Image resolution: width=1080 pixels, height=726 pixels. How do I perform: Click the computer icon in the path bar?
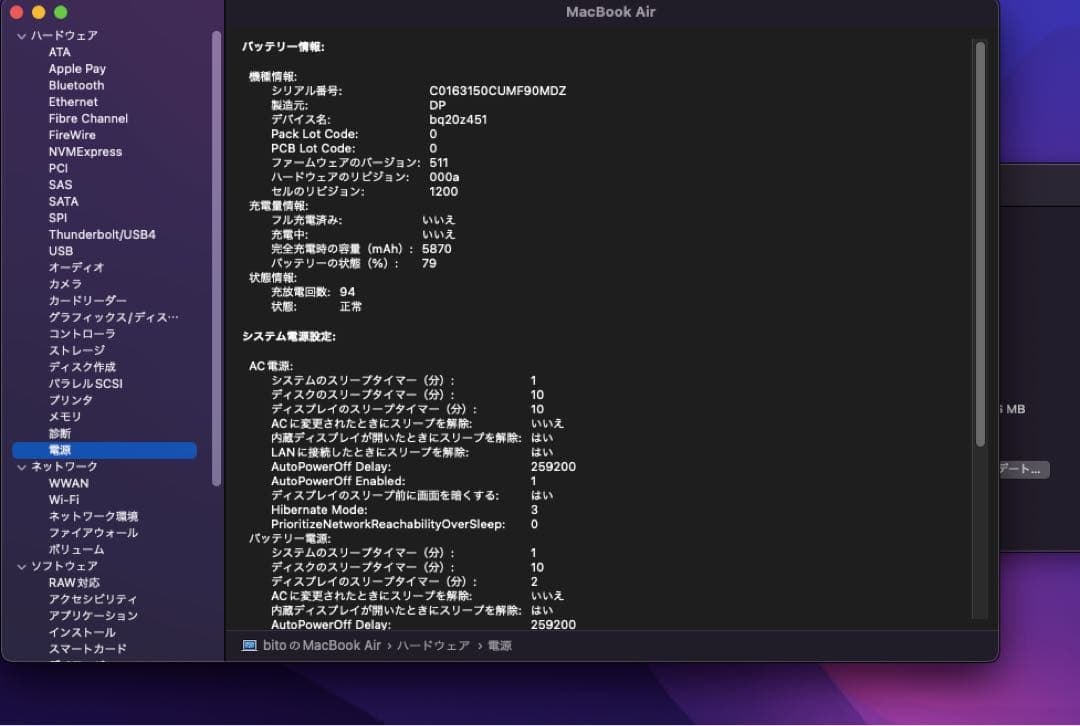pyautogui.click(x=249, y=646)
